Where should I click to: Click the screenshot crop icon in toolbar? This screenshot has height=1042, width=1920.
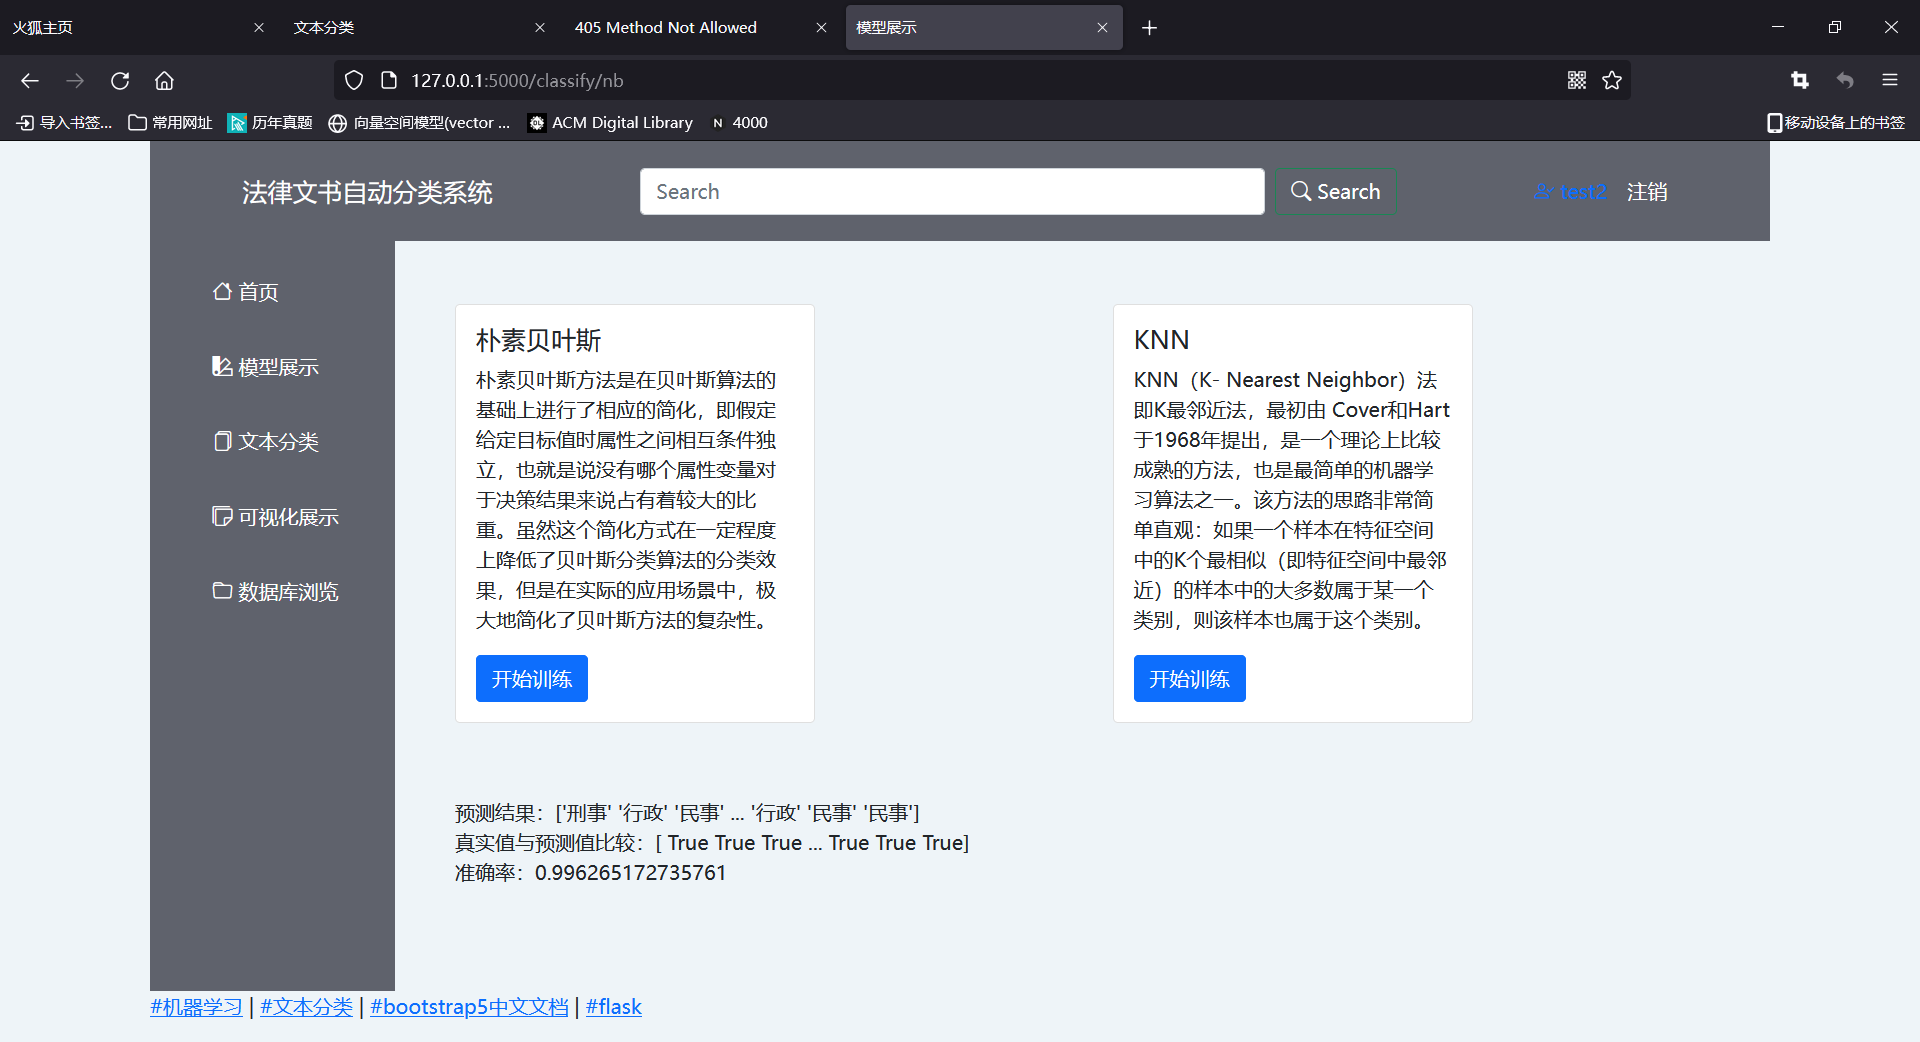pos(1800,81)
